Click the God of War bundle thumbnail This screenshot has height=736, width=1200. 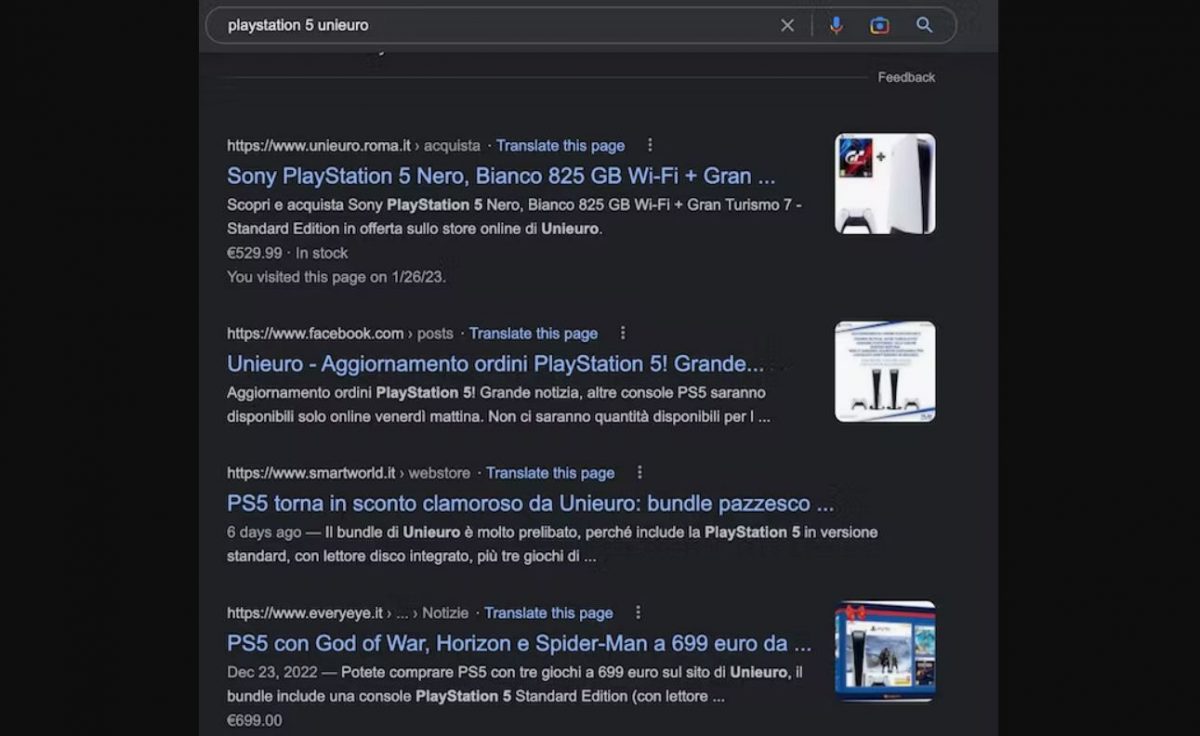click(x=885, y=650)
